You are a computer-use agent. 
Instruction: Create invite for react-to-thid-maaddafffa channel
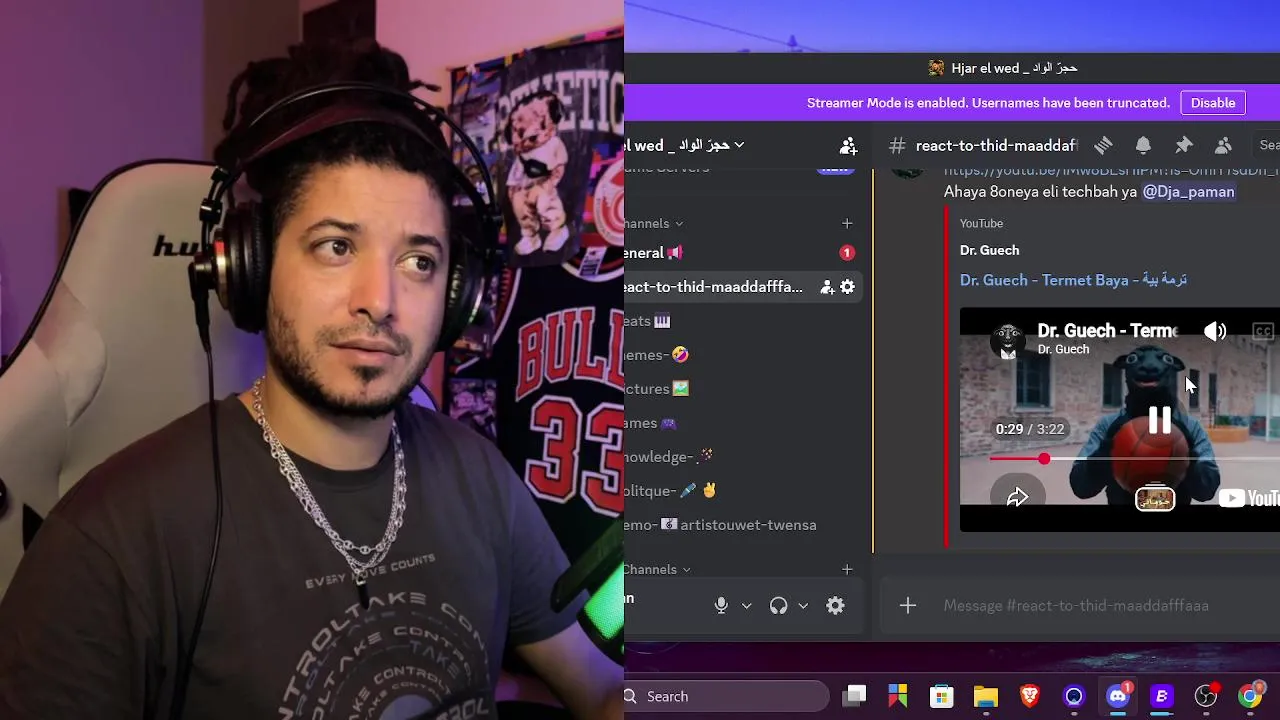tap(827, 287)
